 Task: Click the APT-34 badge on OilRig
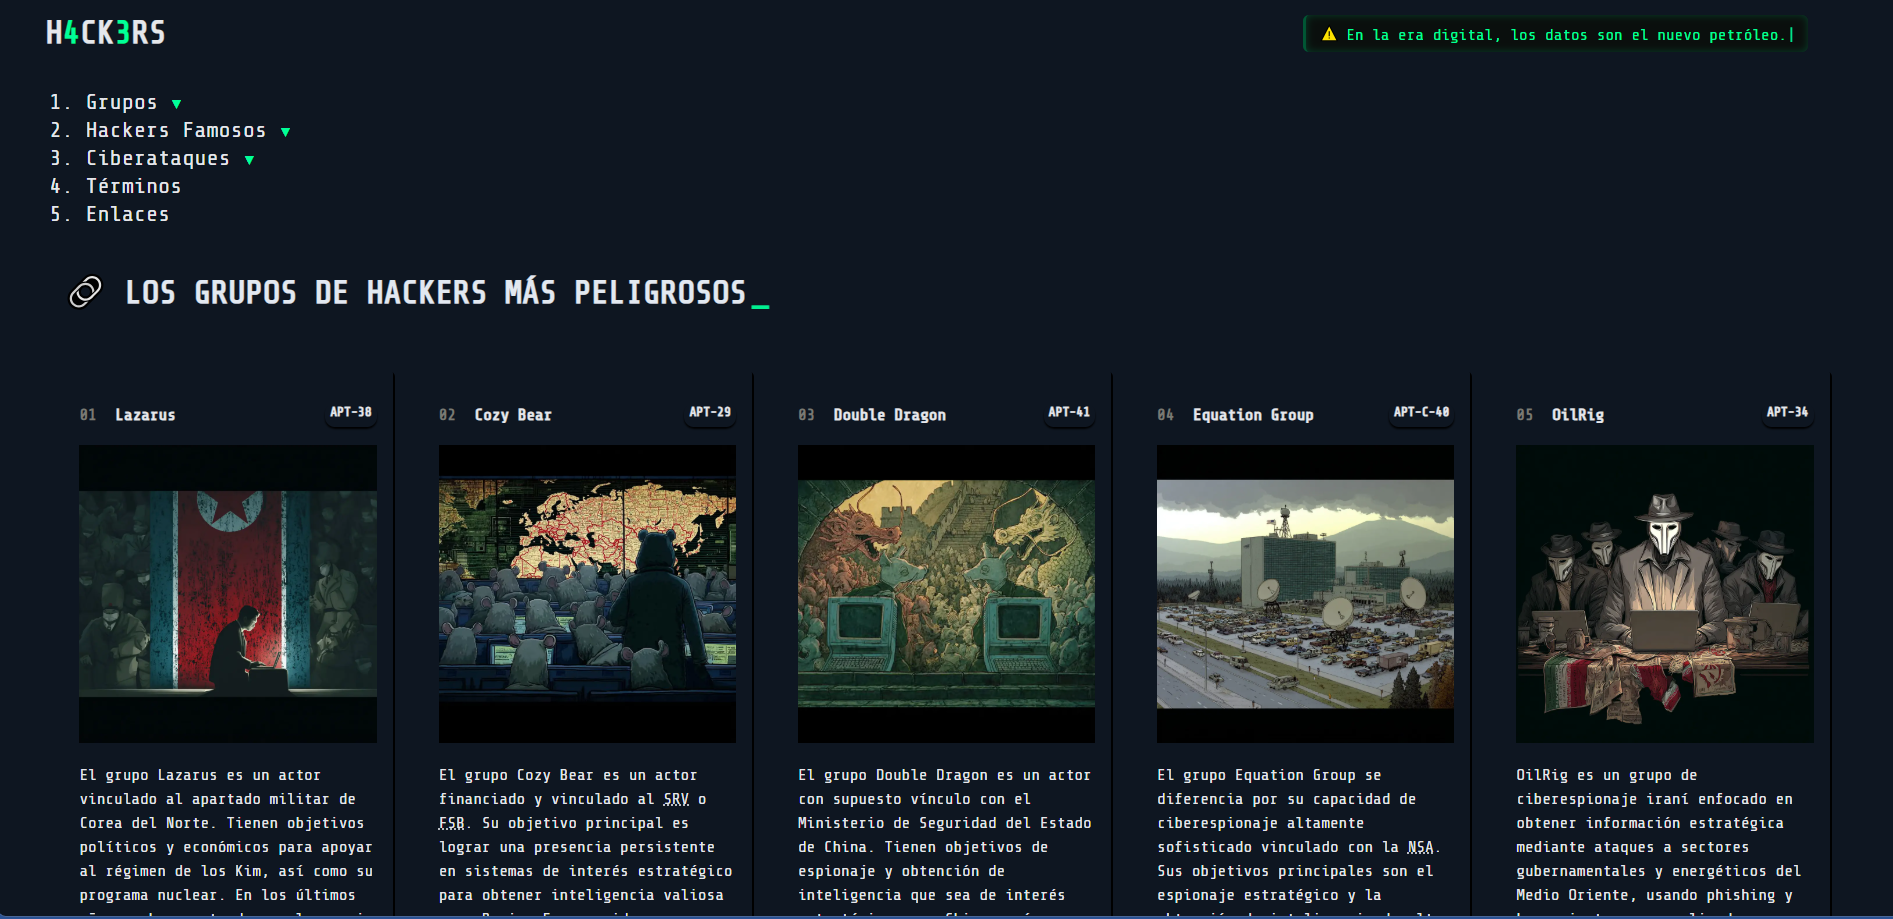[x=1787, y=412]
